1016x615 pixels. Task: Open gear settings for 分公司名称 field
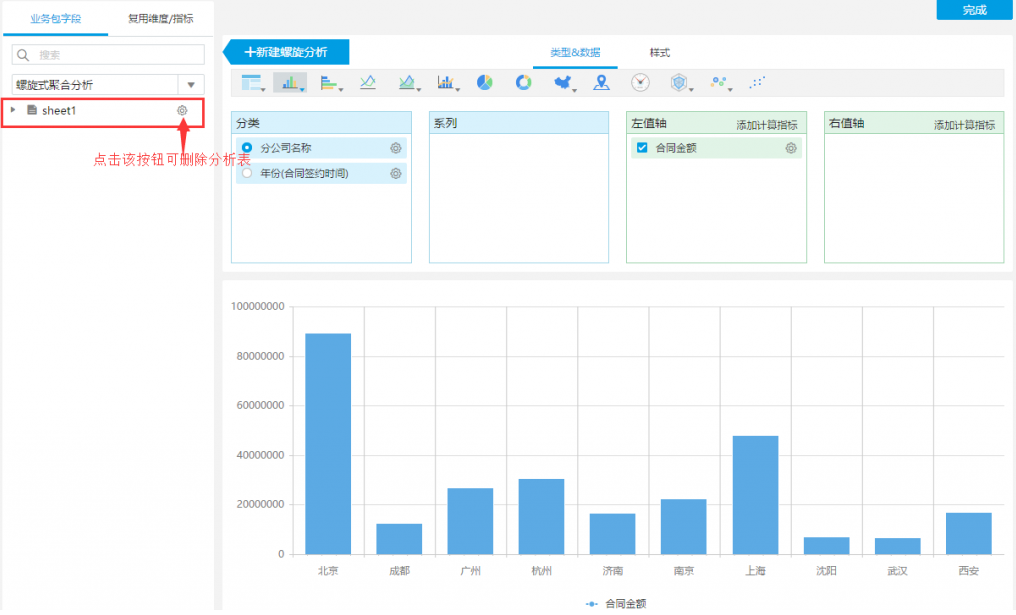tap(396, 148)
